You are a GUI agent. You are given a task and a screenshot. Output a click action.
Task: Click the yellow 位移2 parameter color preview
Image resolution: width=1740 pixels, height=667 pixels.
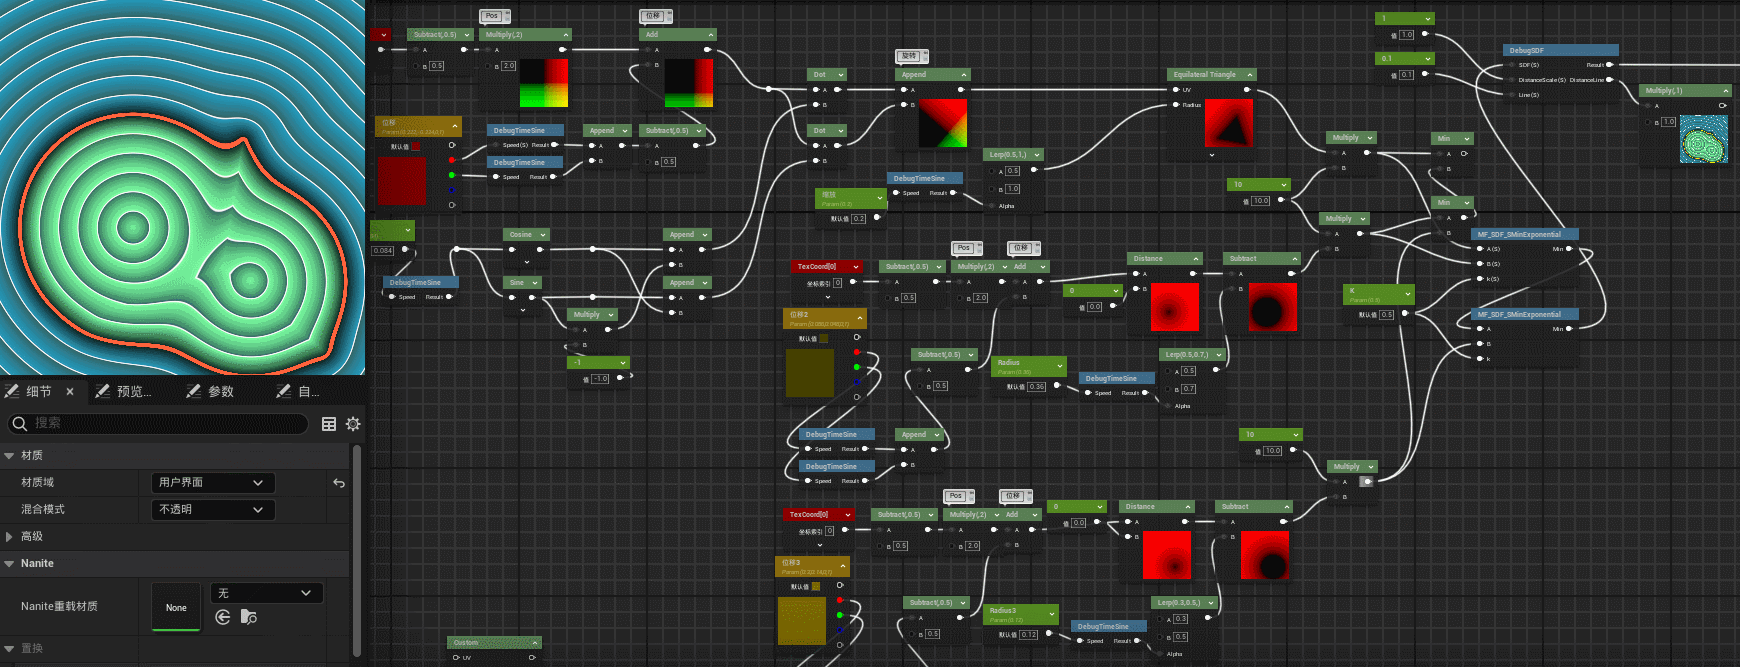pos(810,373)
